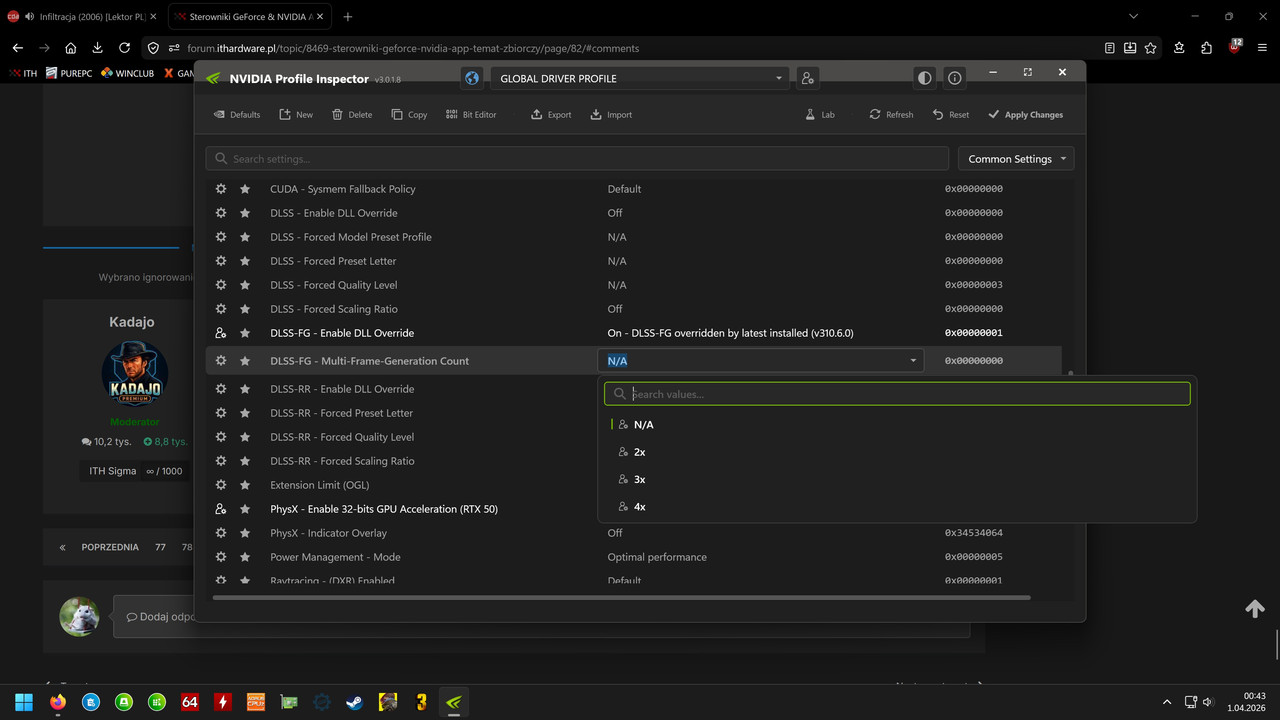Click the Power Management value Optimal performance
This screenshot has height=720, width=1280.
pyautogui.click(x=657, y=557)
